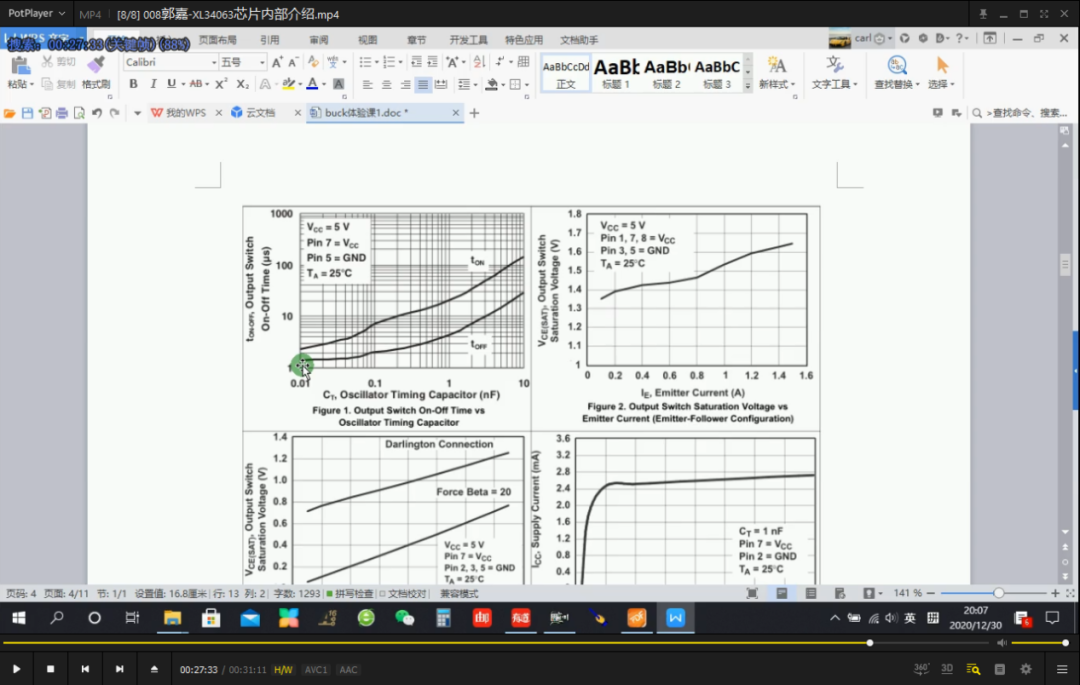This screenshot has height=685, width=1080.
Task: Open the Review (审阅) ribbon tab
Action: (318, 40)
